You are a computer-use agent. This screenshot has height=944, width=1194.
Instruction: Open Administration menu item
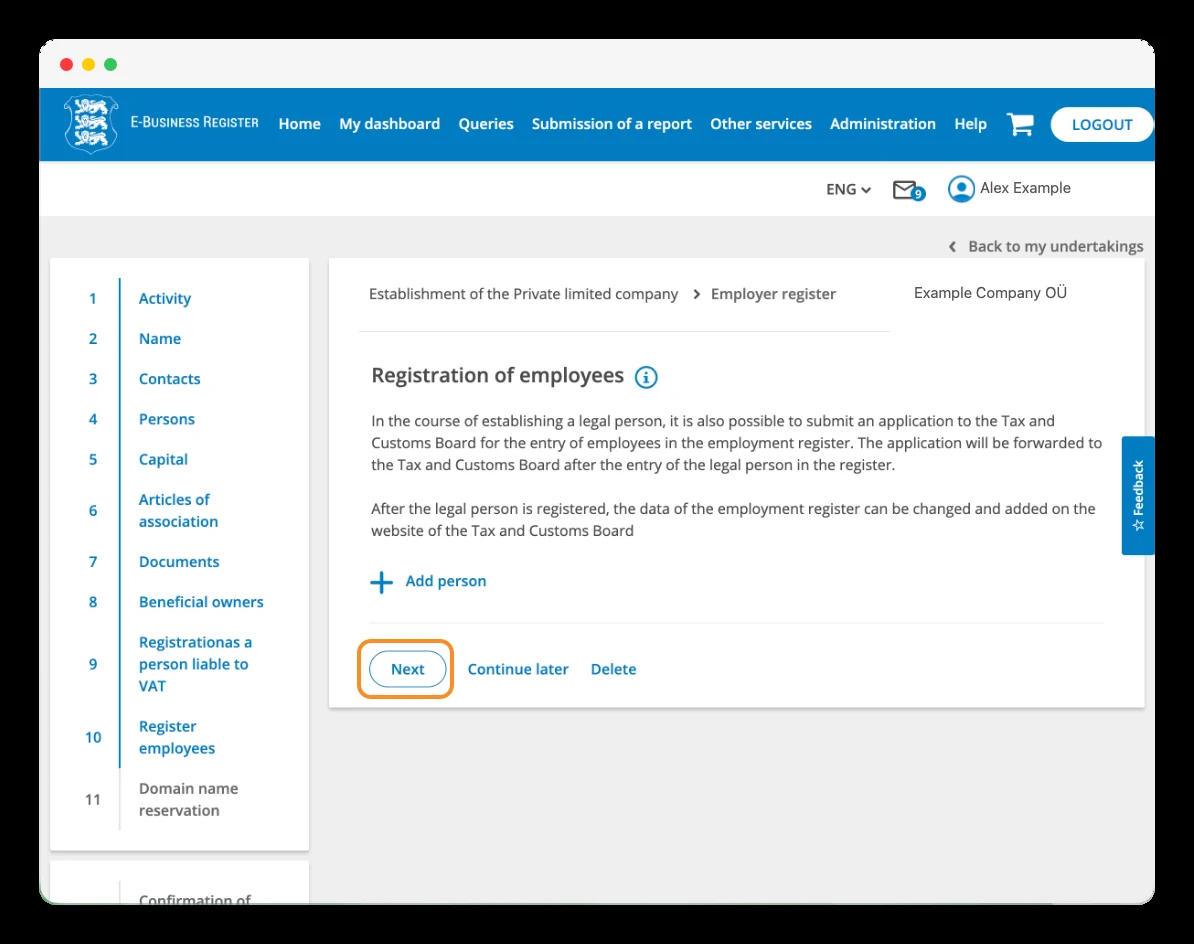point(883,123)
